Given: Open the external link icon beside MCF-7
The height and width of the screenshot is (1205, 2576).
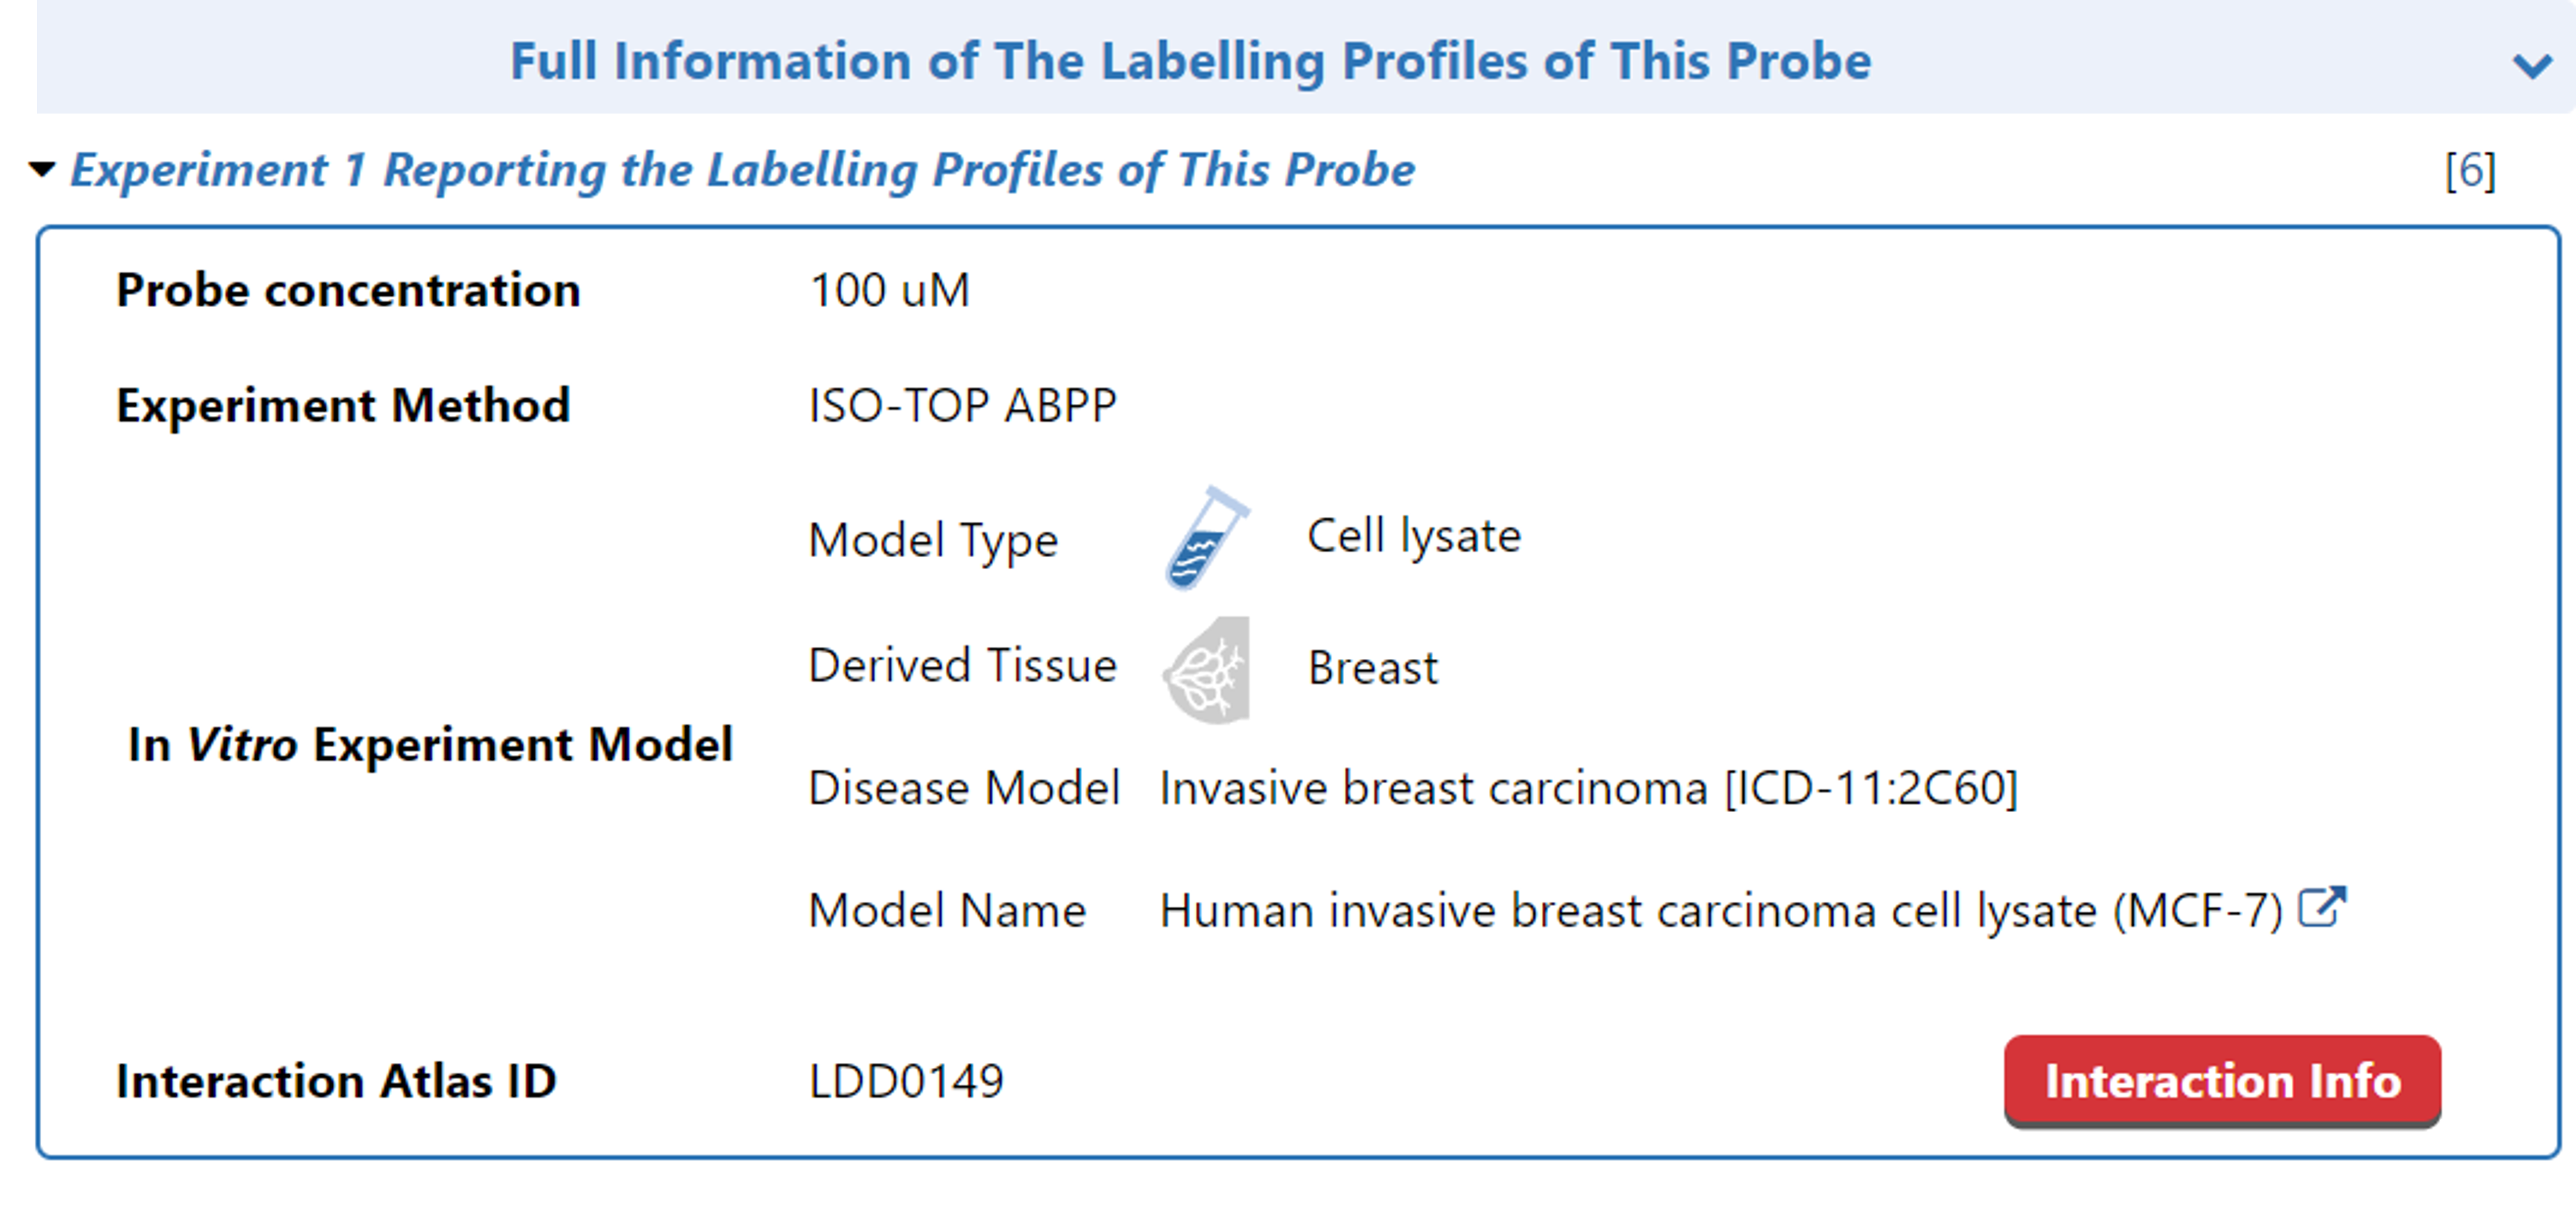Looking at the screenshot, I should click(x=2321, y=908).
